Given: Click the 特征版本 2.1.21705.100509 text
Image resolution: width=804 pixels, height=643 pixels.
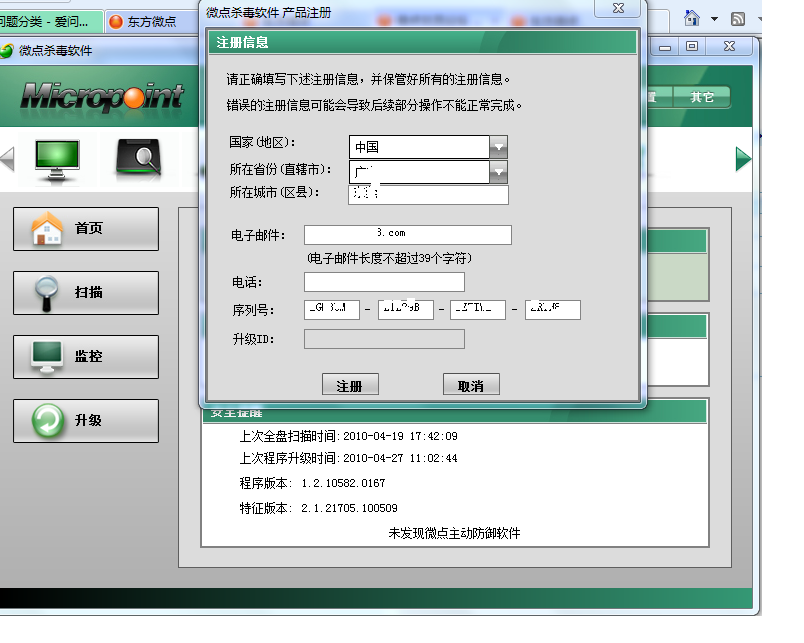Looking at the screenshot, I should [318, 508].
